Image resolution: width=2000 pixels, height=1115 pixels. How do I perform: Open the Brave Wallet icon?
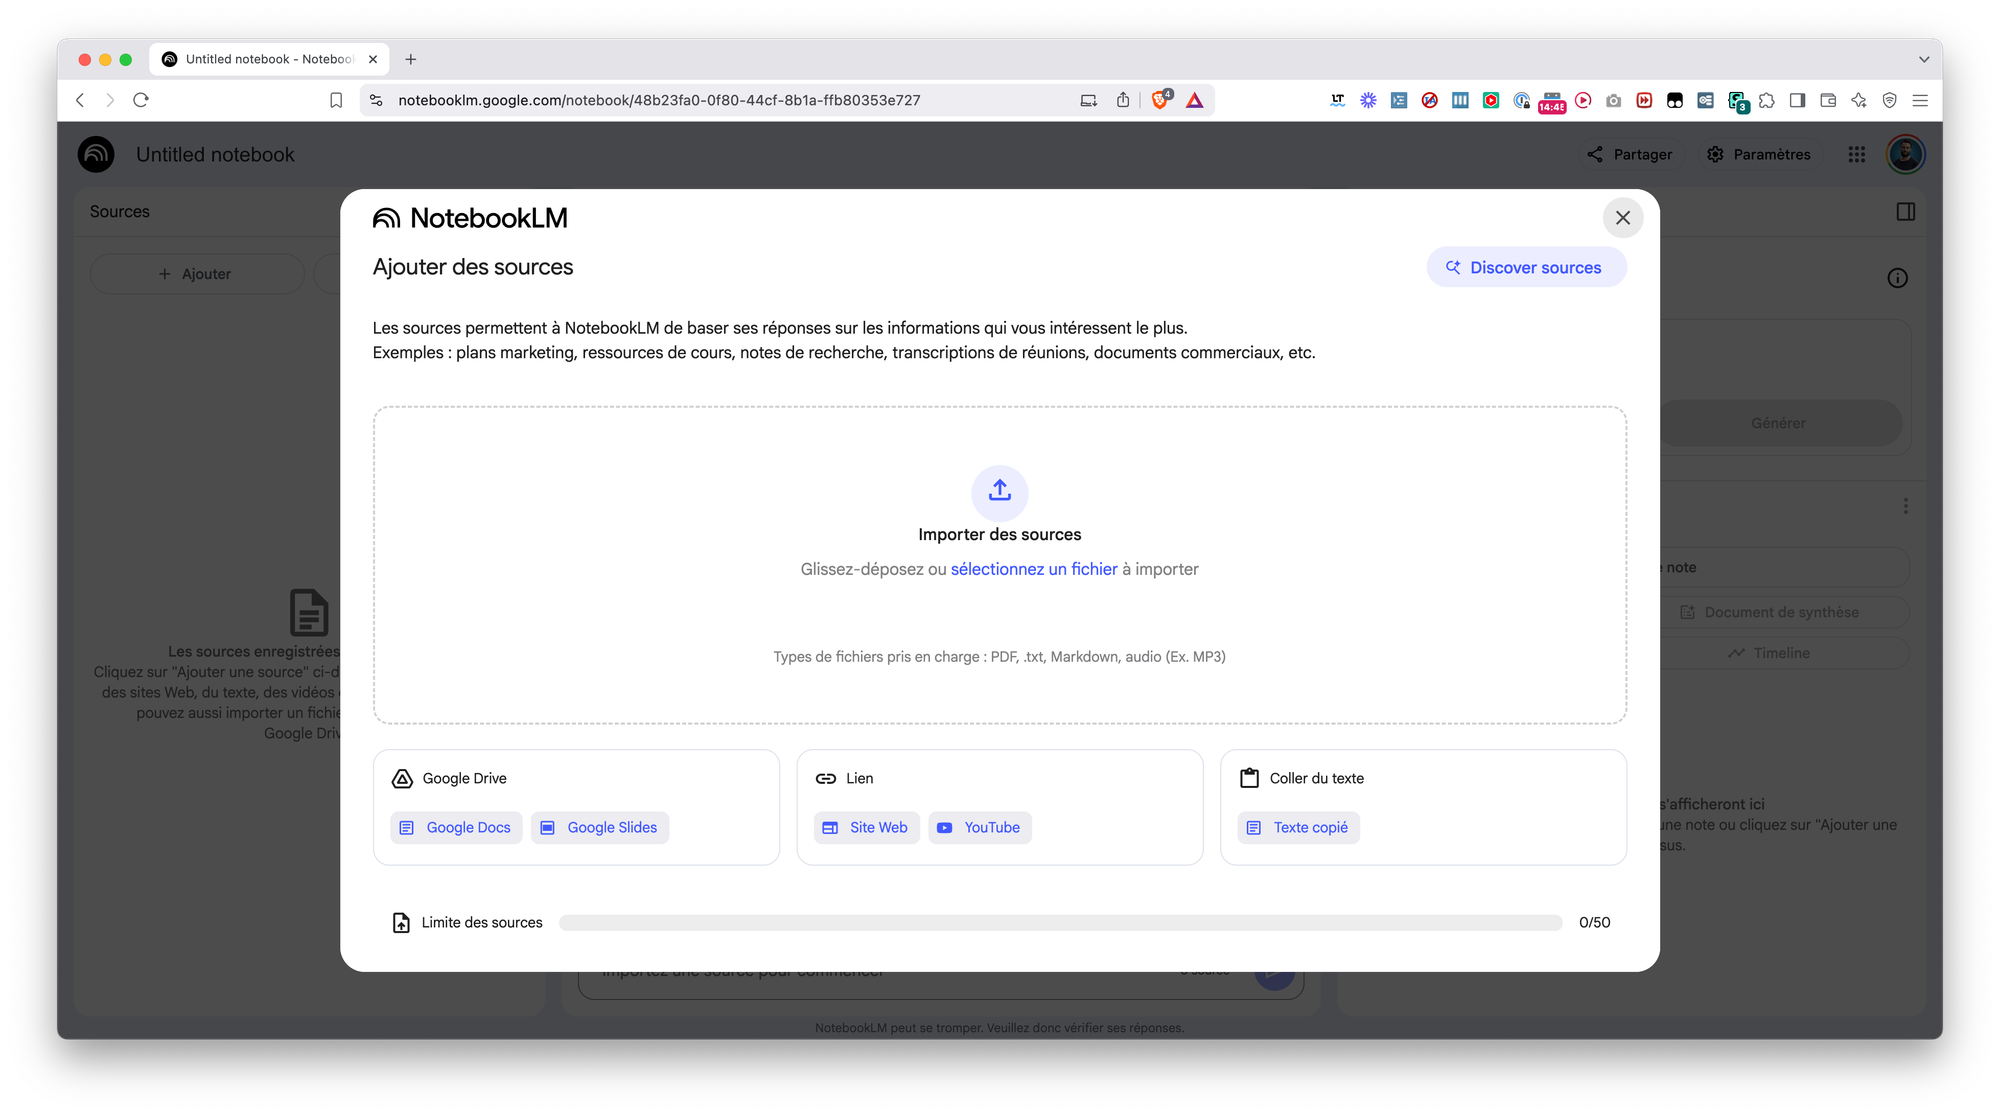coord(1828,100)
